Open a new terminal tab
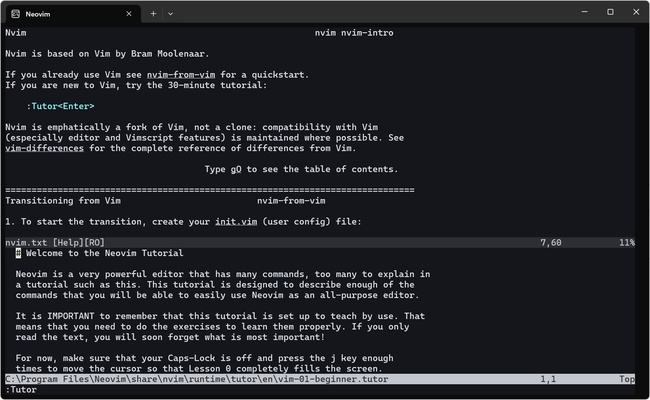650x400 pixels. pyautogui.click(x=153, y=14)
